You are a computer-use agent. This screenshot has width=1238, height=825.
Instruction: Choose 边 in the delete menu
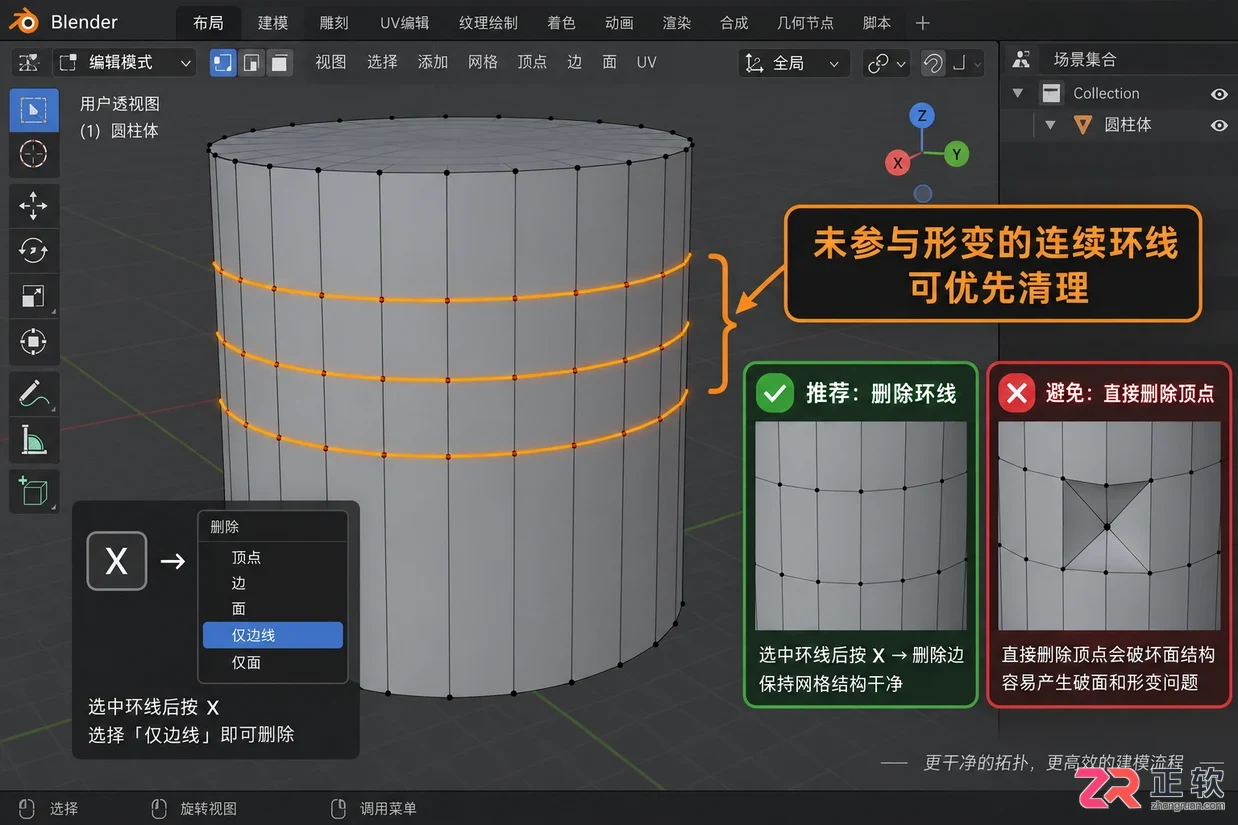(273, 583)
